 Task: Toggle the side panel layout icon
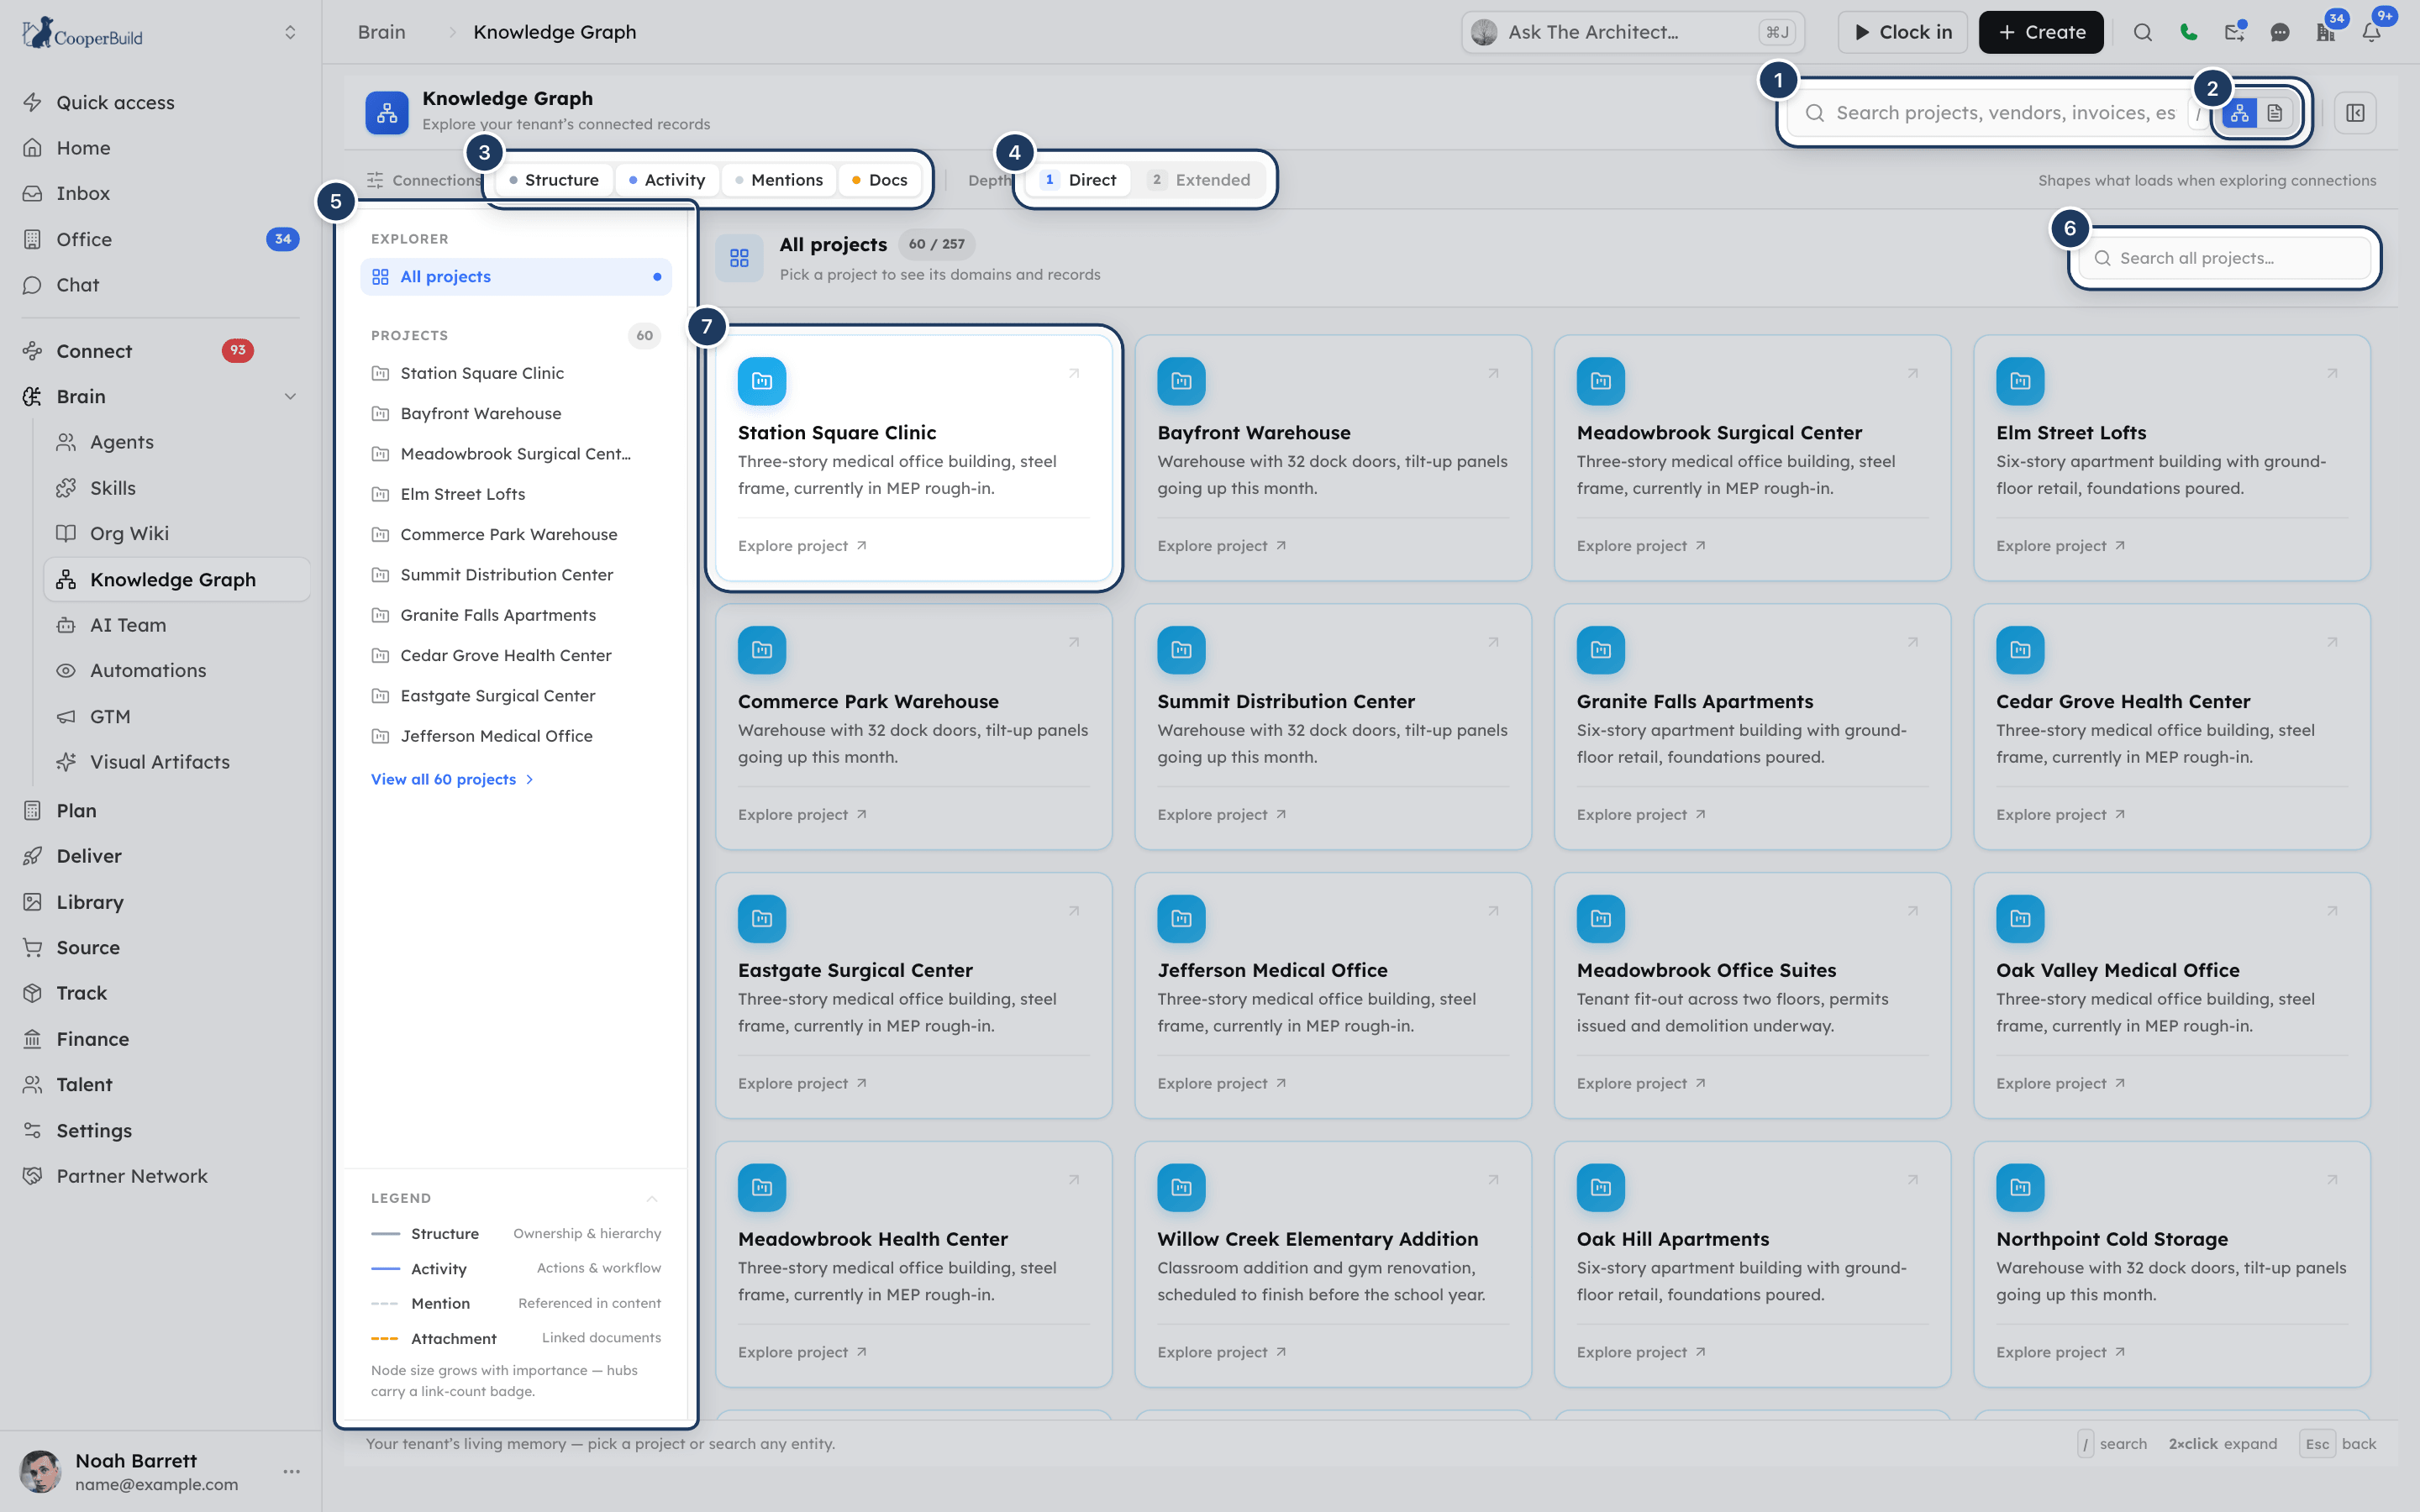[x=2355, y=113]
